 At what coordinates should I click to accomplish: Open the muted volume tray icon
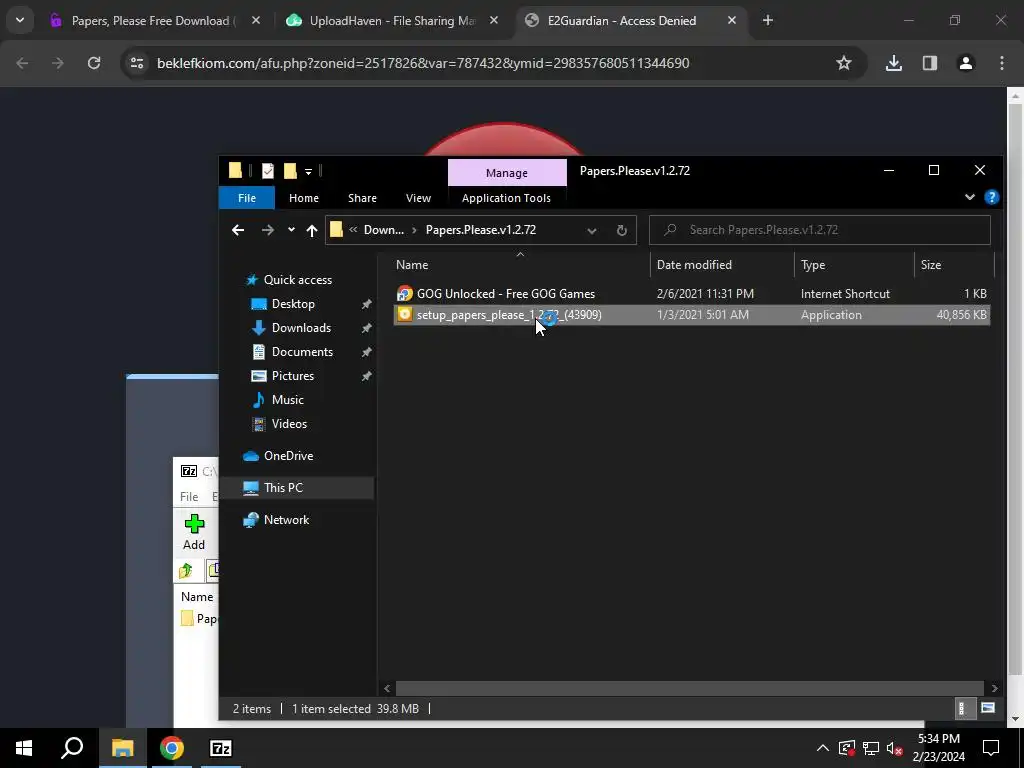tap(895, 748)
